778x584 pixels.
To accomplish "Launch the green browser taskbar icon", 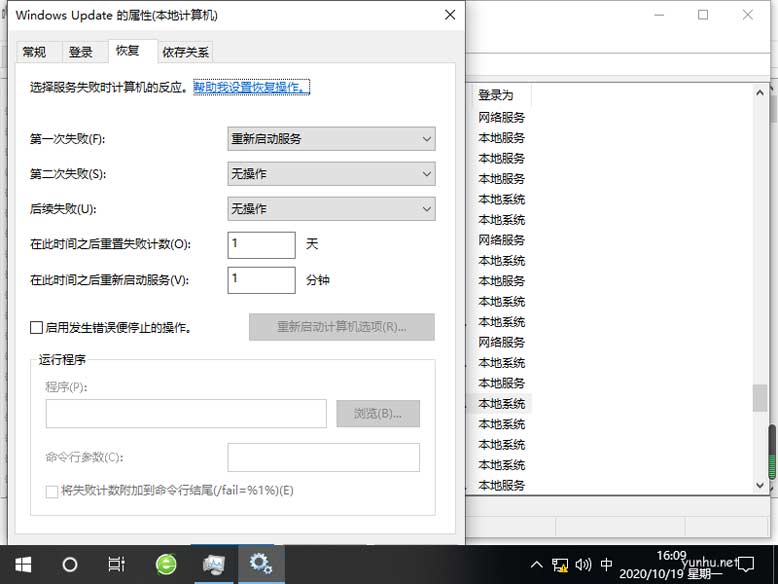I will click(x=166, y=565).
